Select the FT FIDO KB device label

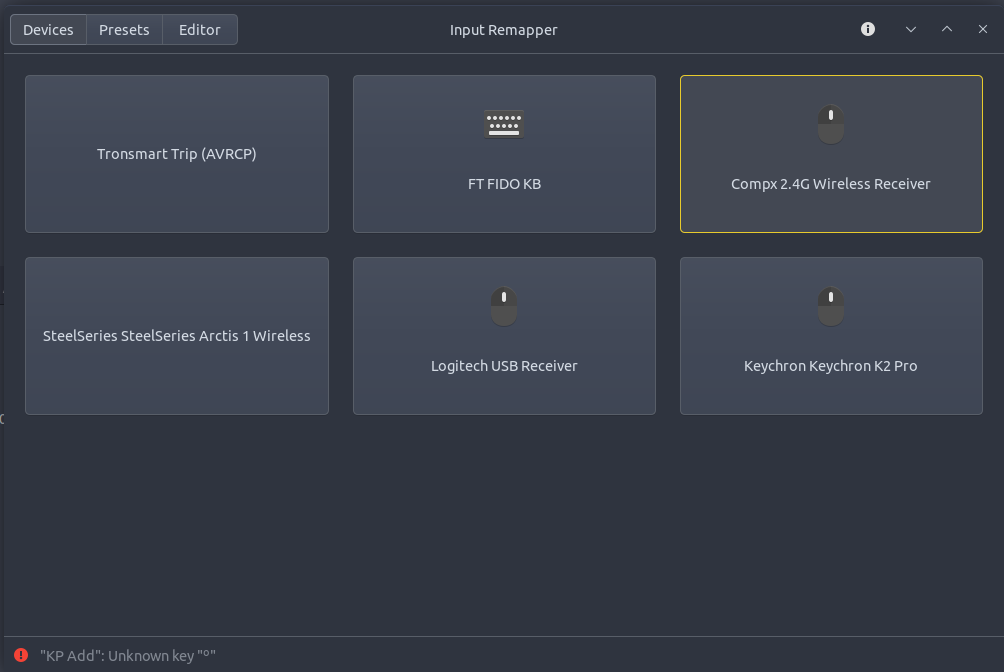[504, 184]
